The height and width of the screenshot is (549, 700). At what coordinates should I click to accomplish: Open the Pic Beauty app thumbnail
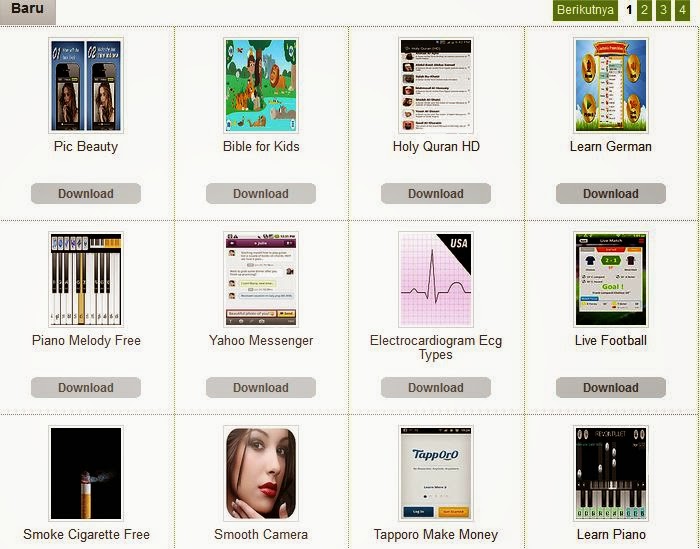pos(86,85)
